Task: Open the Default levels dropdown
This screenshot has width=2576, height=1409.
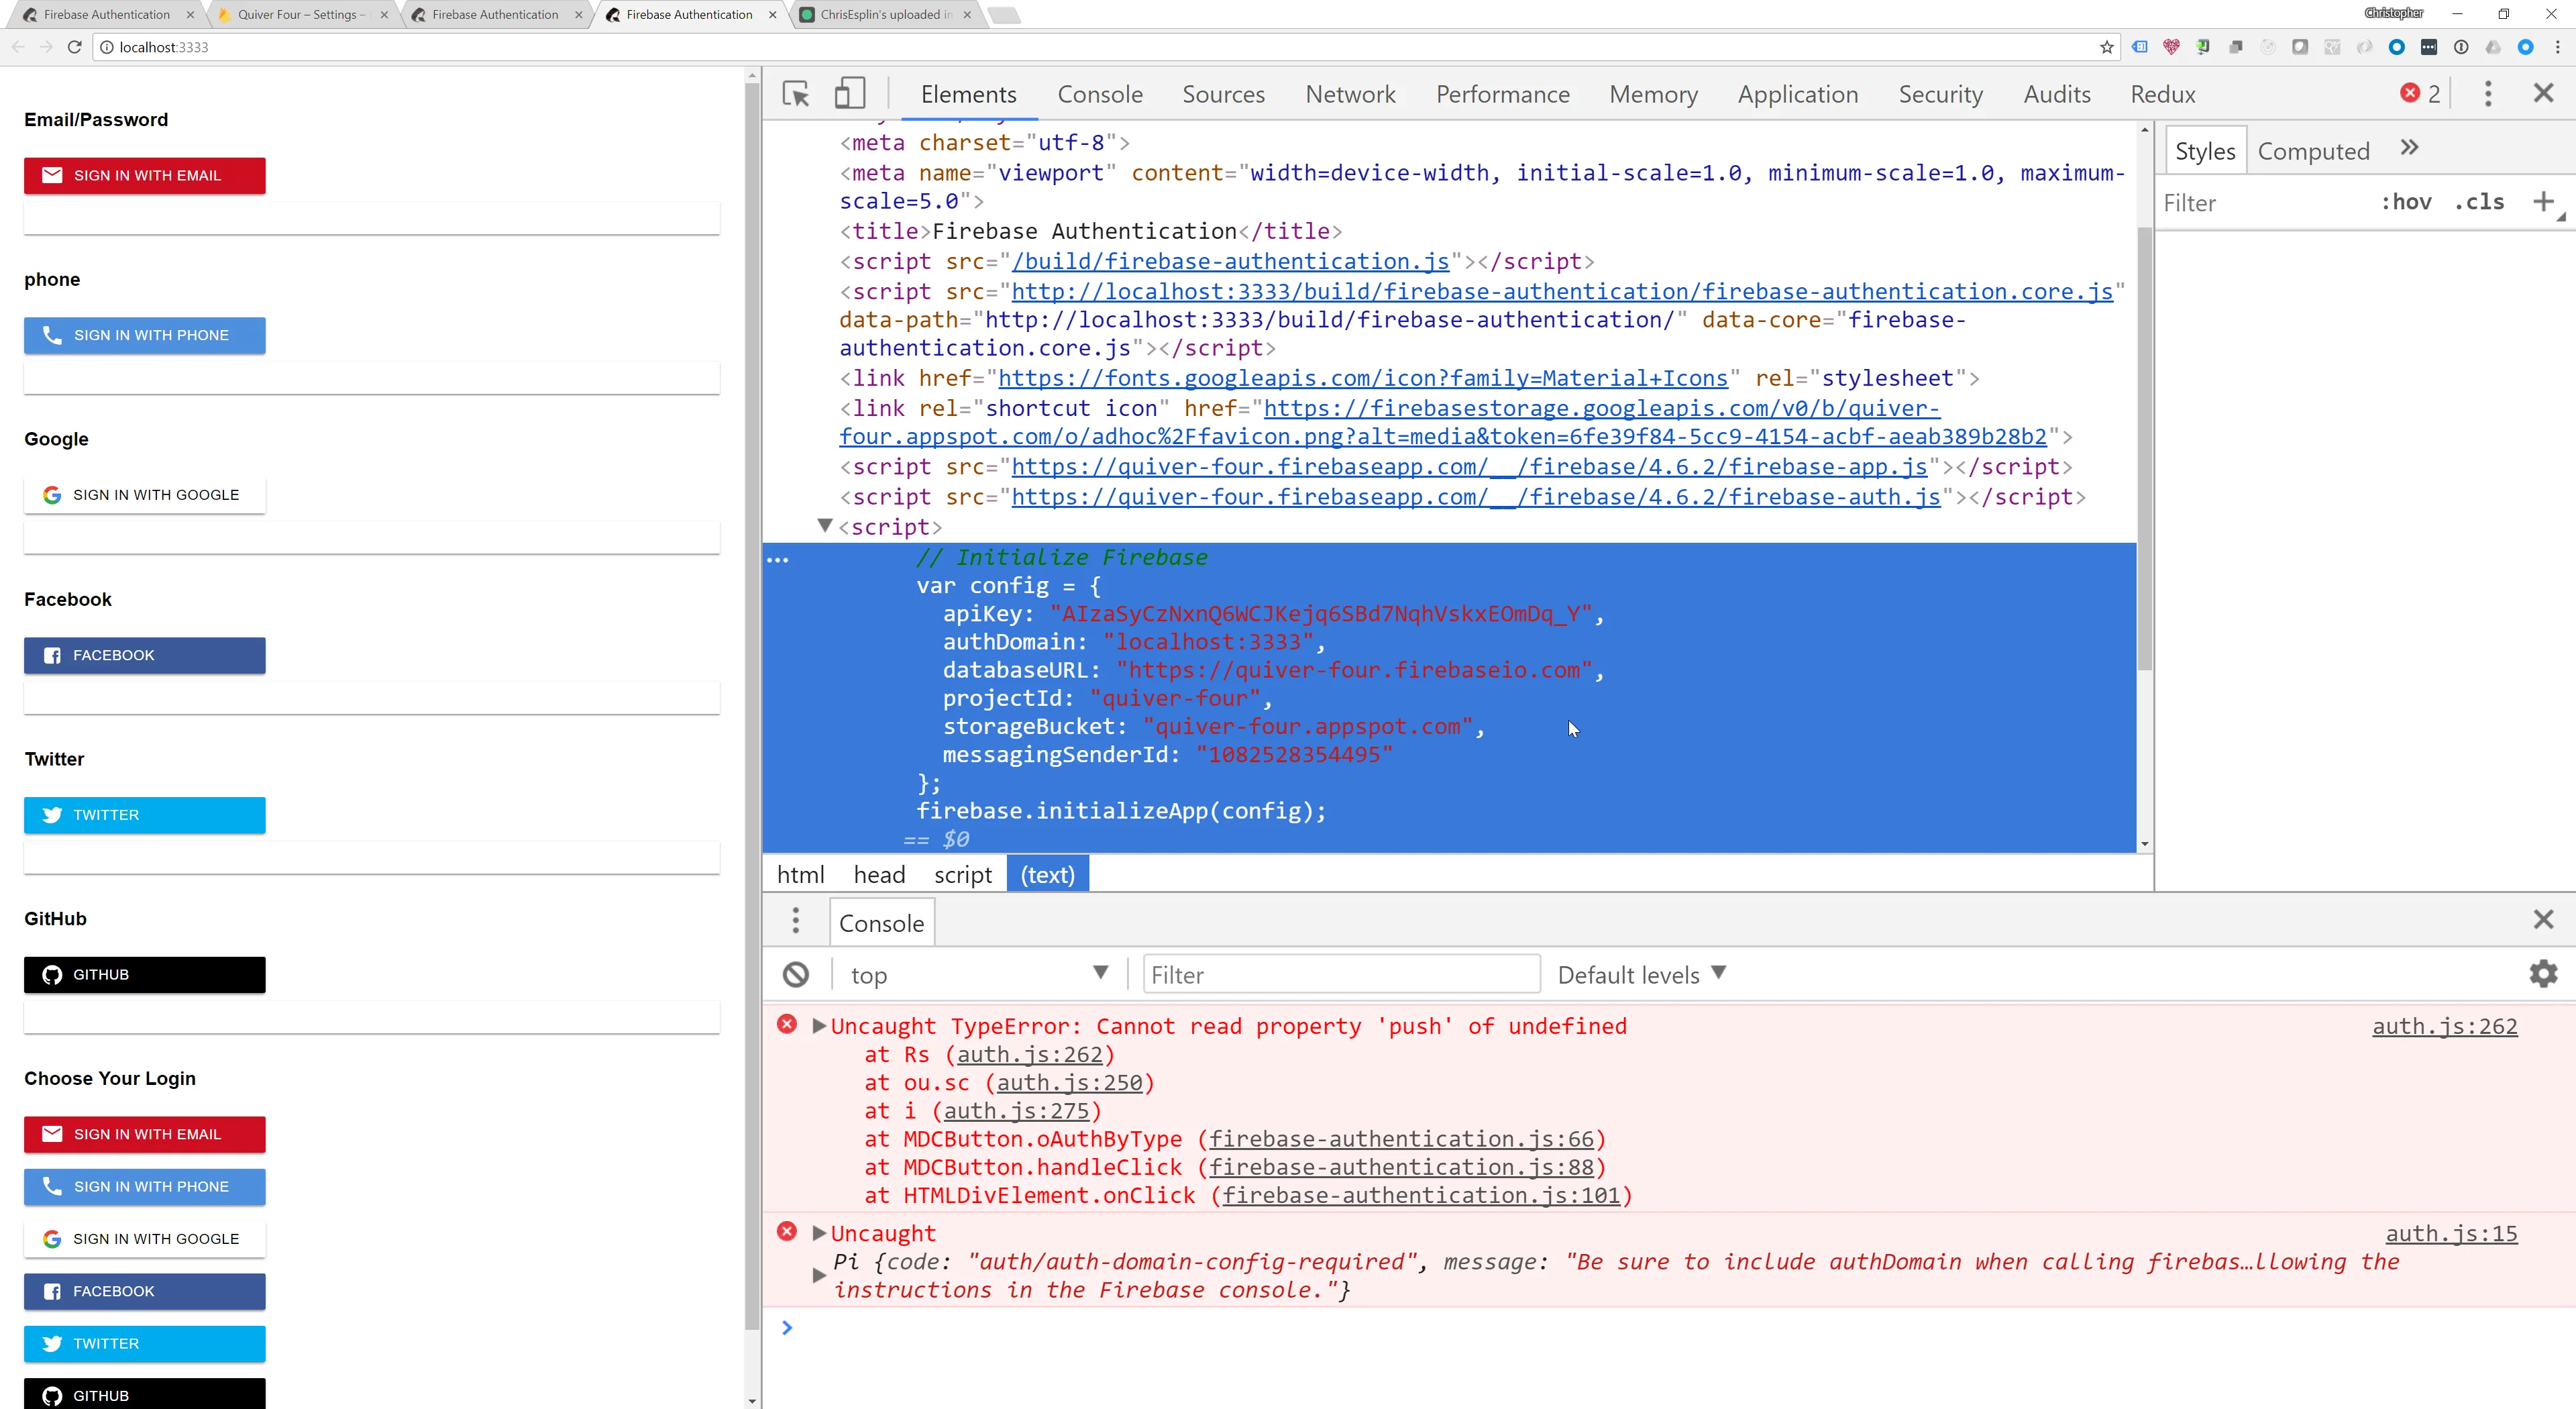Action: pos(1641,975)
